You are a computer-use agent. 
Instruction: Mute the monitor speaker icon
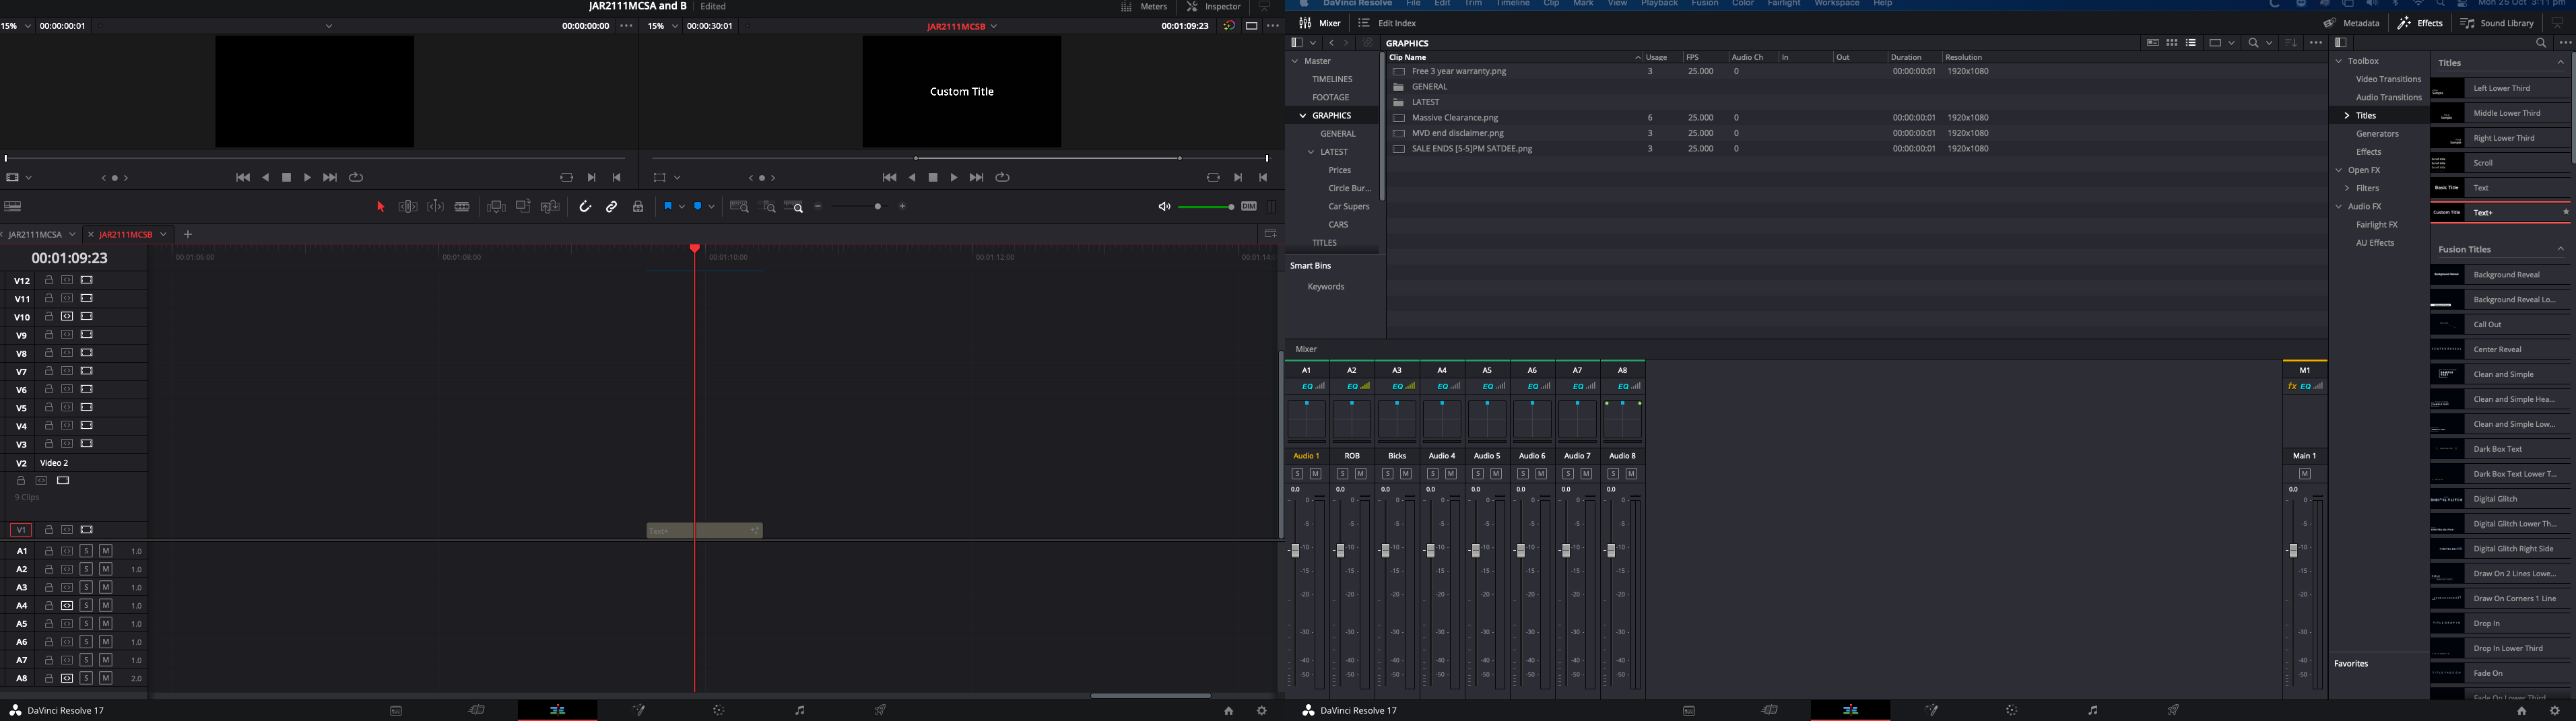pos(1164,207)
